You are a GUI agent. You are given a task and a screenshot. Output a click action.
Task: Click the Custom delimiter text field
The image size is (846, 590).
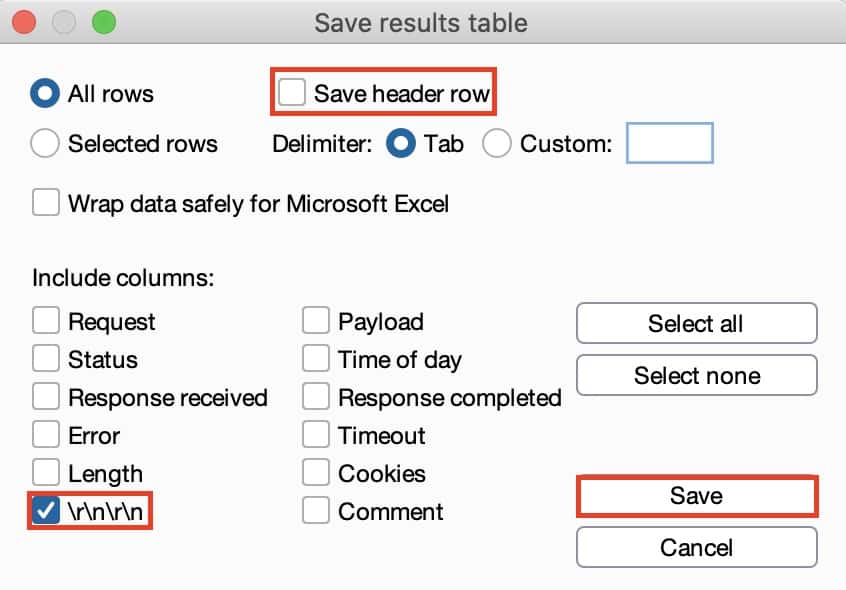coord(669,143)
